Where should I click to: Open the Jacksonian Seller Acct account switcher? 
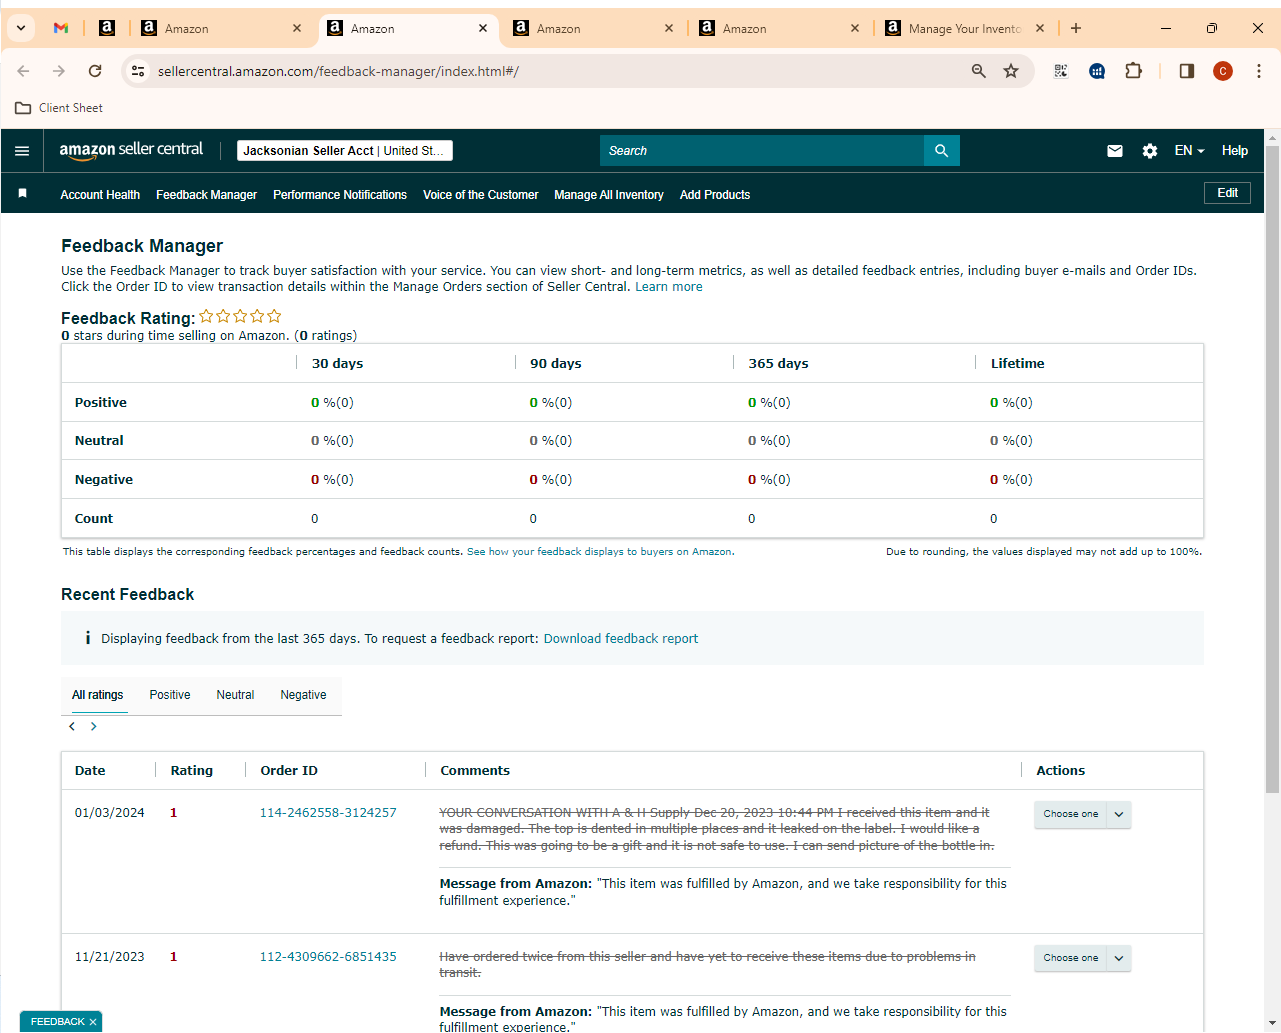pyautogui.click(x=345, y=151)
